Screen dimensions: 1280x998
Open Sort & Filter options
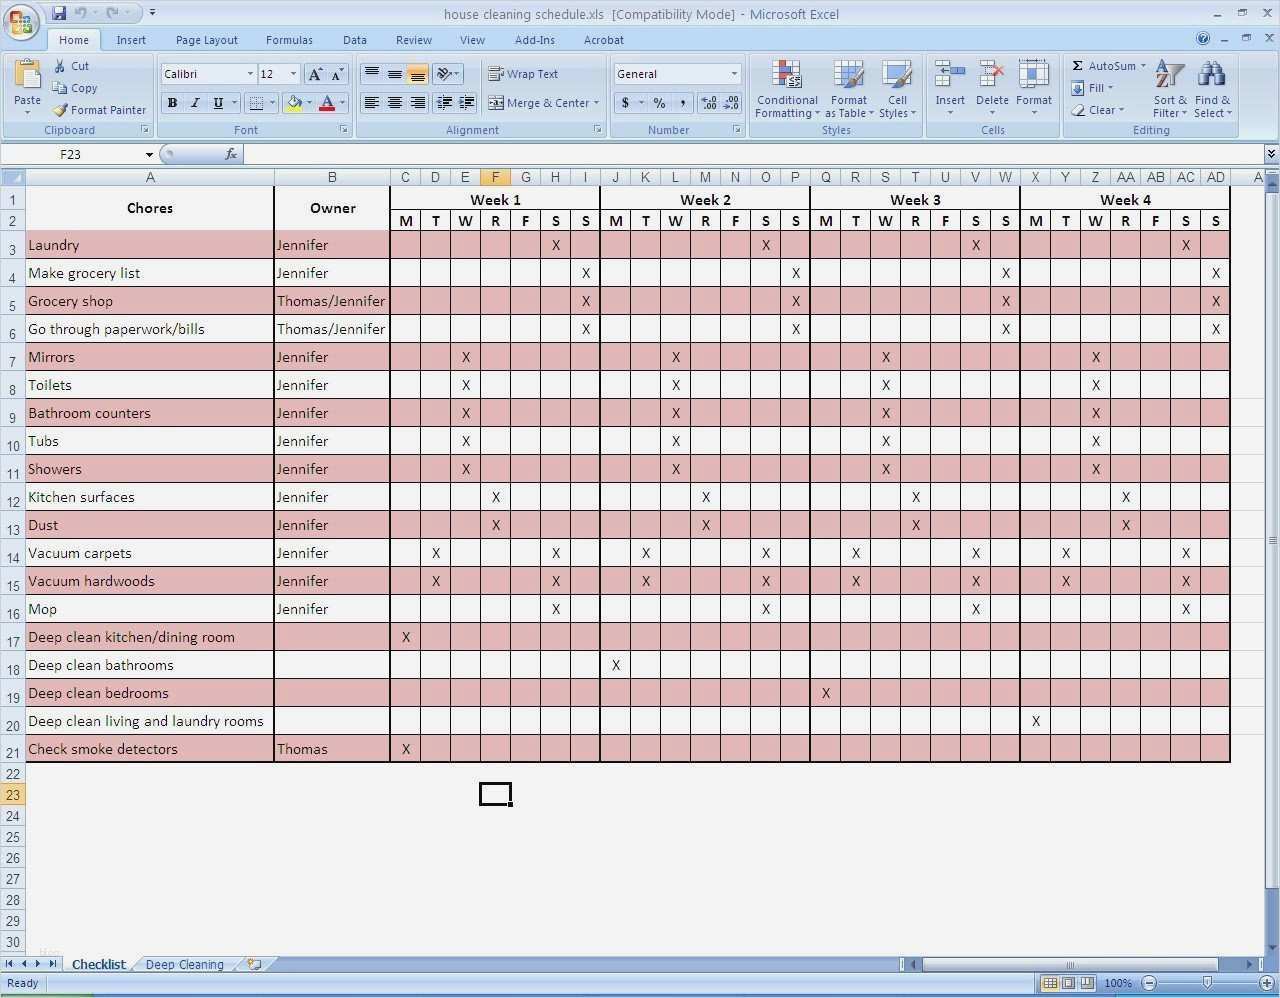tap(1170, 89)
